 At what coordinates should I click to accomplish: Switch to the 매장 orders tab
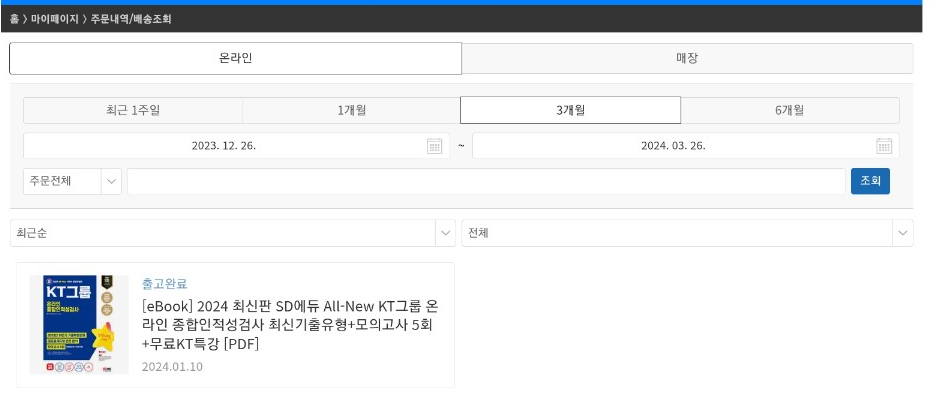coord(687,58)
